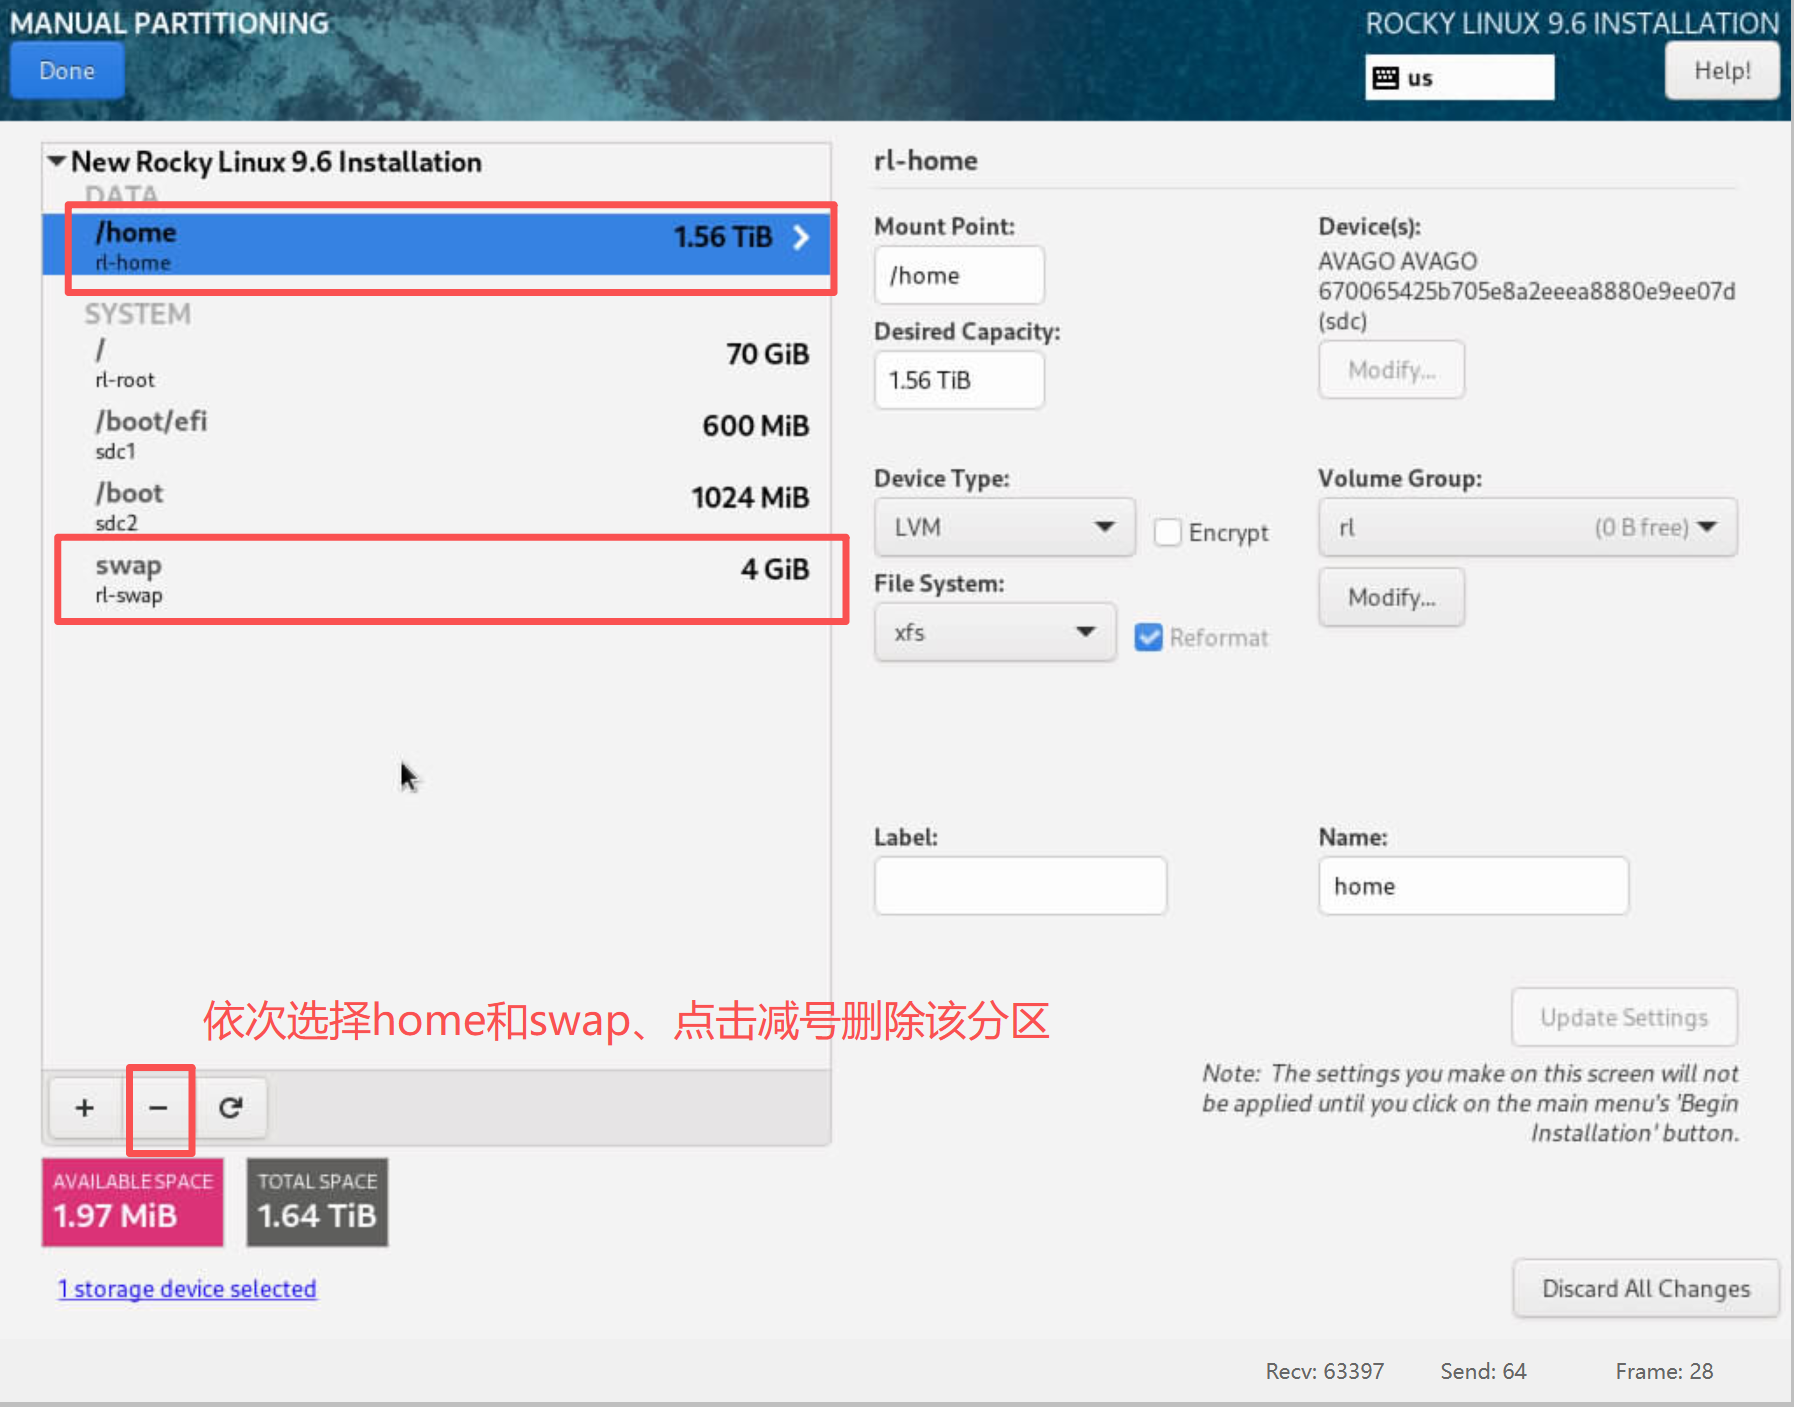Click Modify button under Volume Group

point(1391,597)
